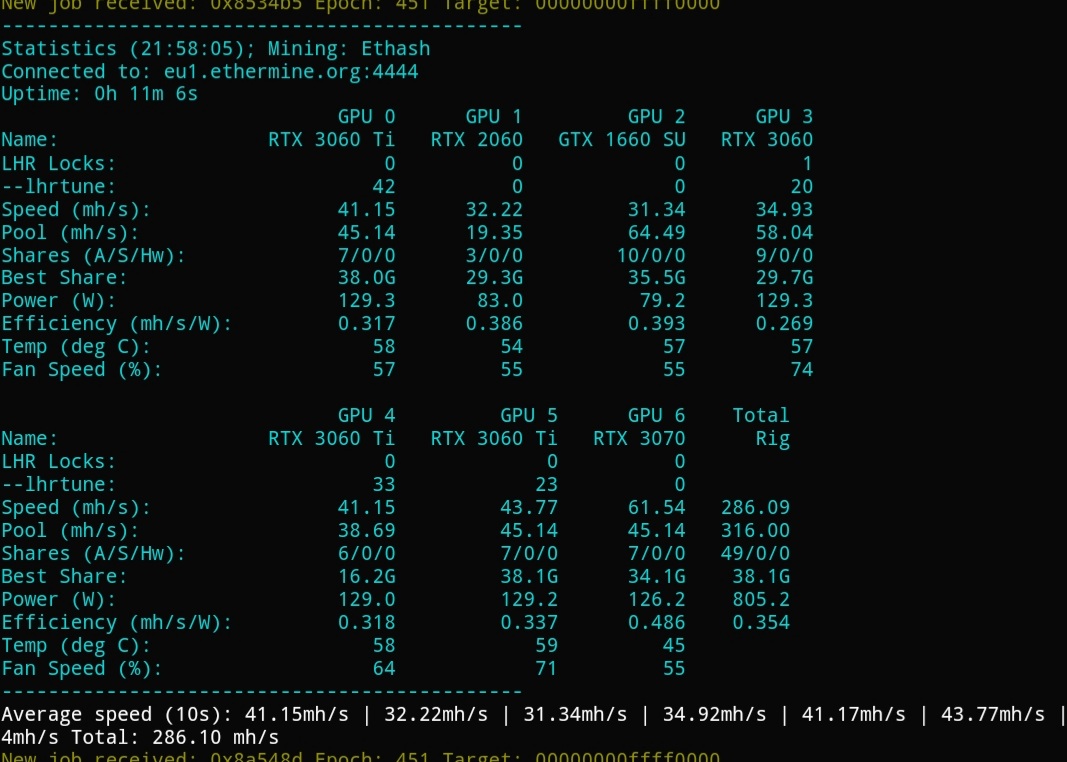Image resolution: width=1067 pixels, height=762 pixels.
Task: Click the total shares value 49/0/0
Action: click(755, 554)
